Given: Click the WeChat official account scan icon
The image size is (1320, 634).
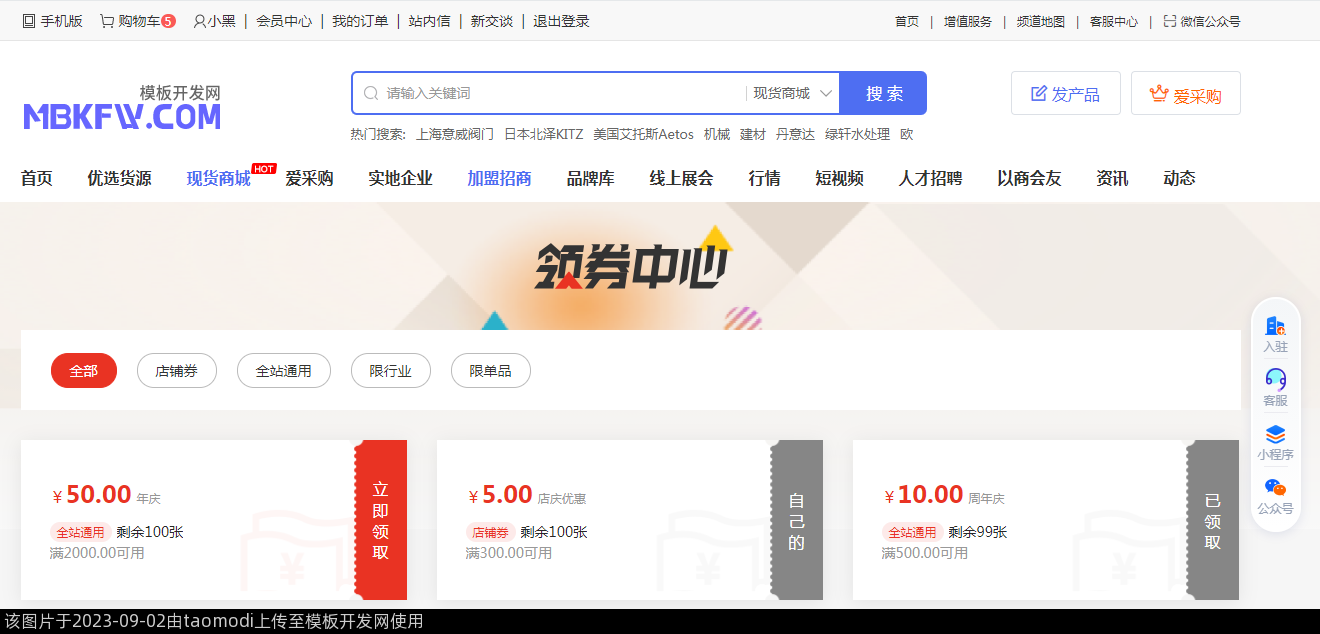Looking at the screenshot, I should [1170, 21].
